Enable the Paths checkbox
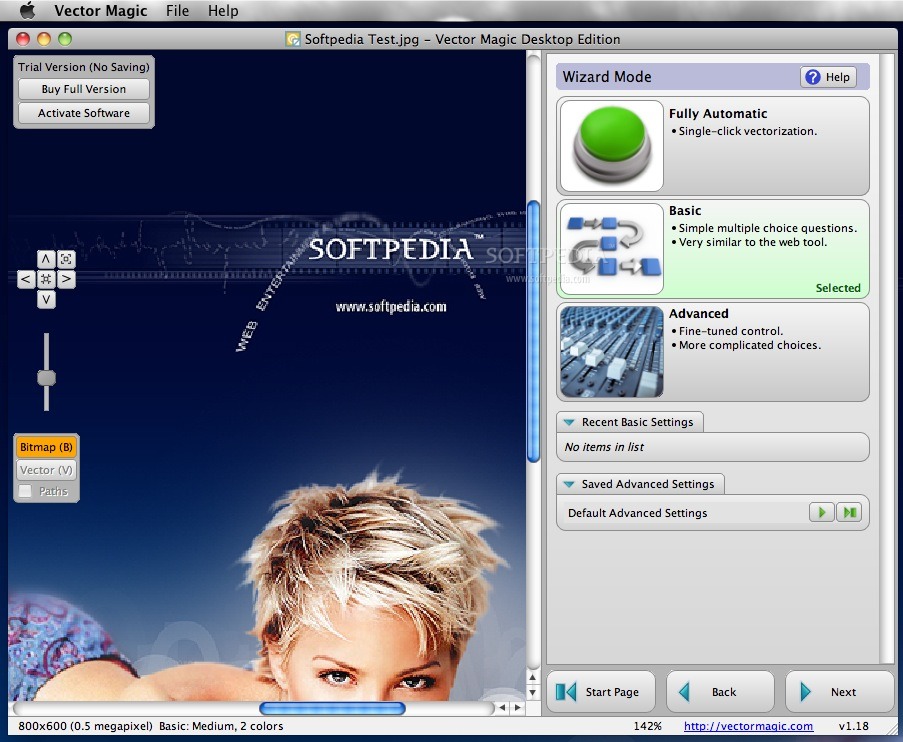Image resolution: width=903 pixels, height=742 pixels. (x=26, y=491)
